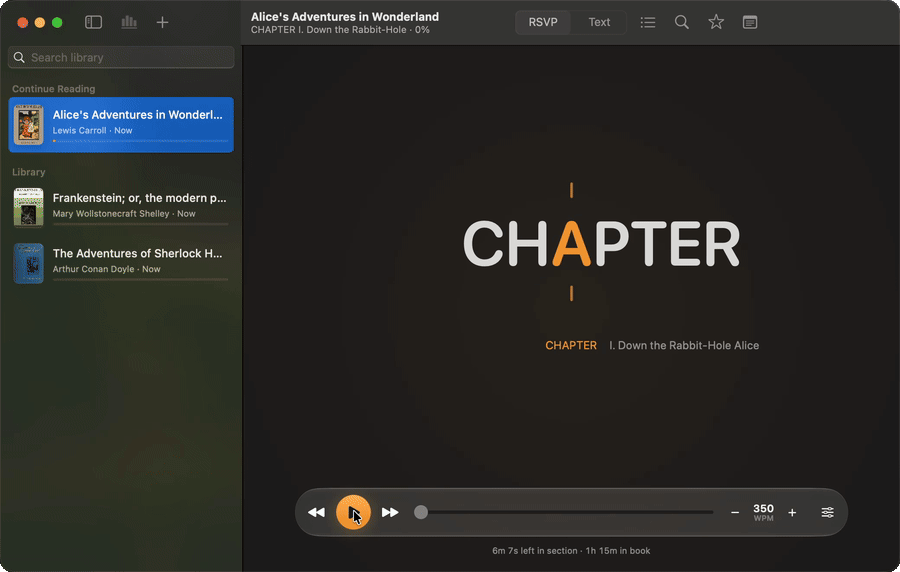Image resolution: width=900 pixels, height=572 pixels.
Task: Click the Sherlock Holmes cover thumbnail
Action: click(x=28, y=263)
